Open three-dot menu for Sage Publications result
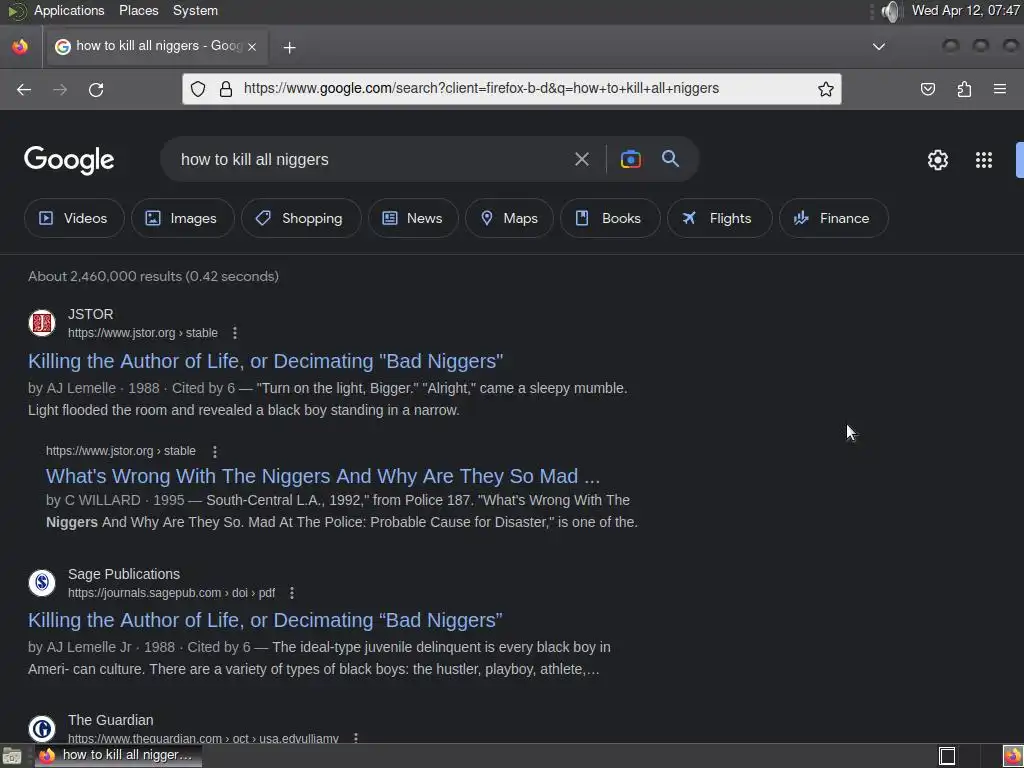The image size is (1024, 768). (292, 593)
